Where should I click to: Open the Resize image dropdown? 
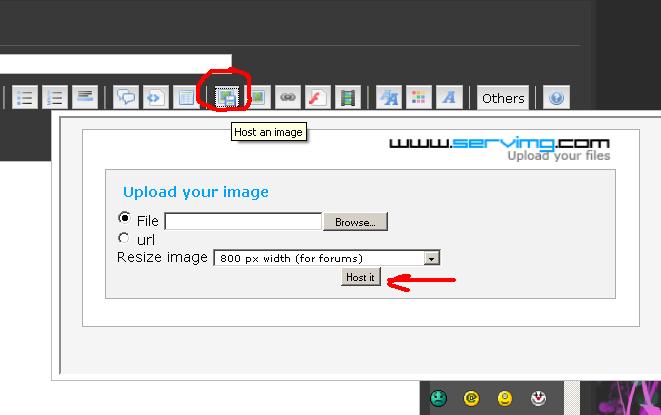coord(327,258)
